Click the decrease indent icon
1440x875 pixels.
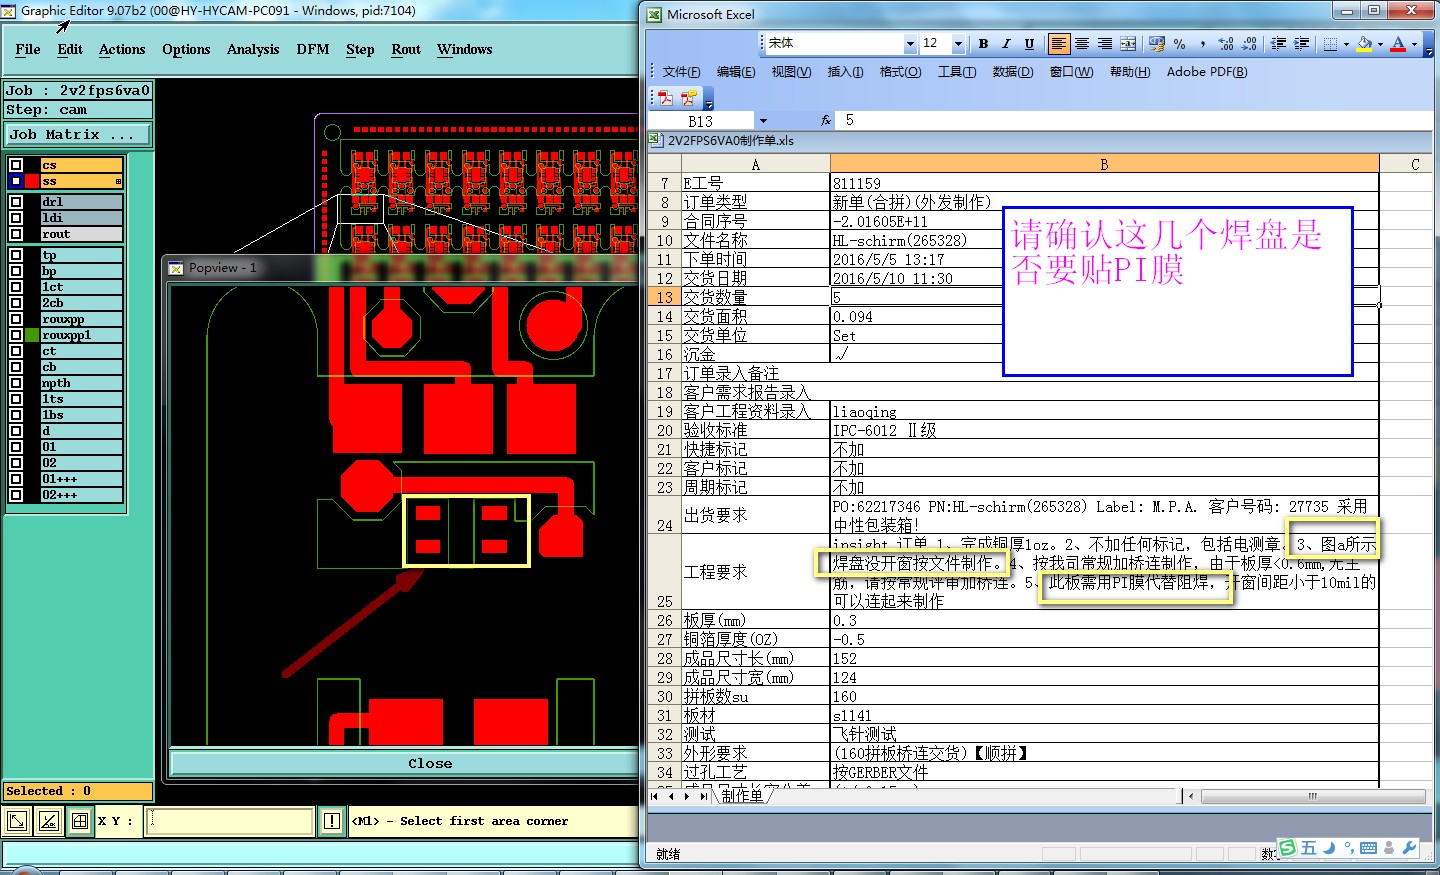coord(1278,44)
